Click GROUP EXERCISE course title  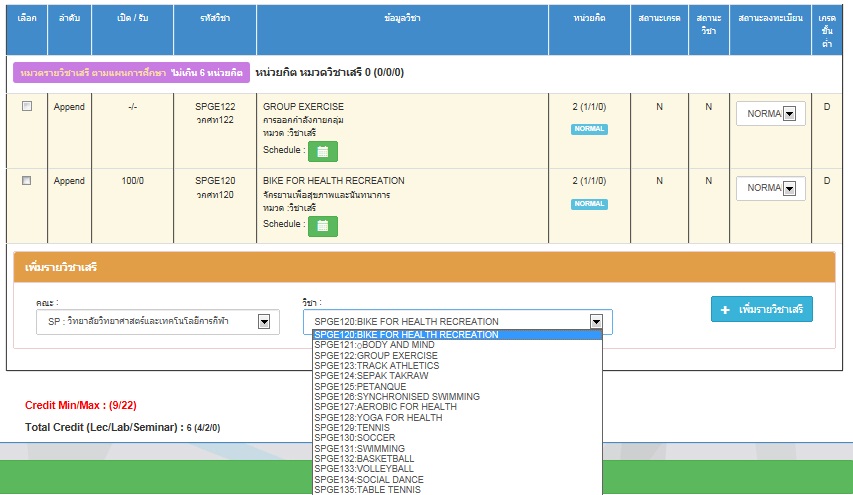[304, 107]
